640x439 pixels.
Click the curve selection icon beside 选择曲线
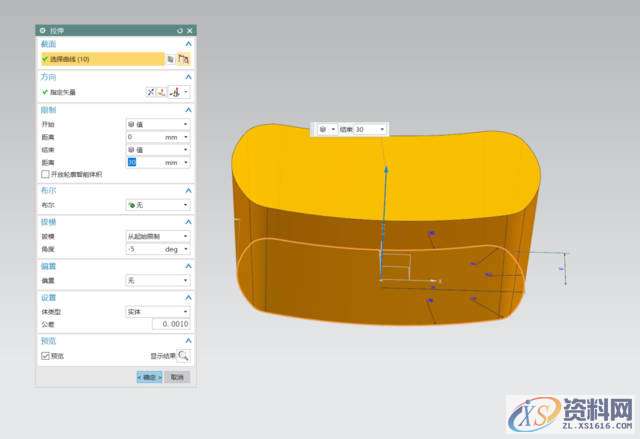(x=170, y=60)
